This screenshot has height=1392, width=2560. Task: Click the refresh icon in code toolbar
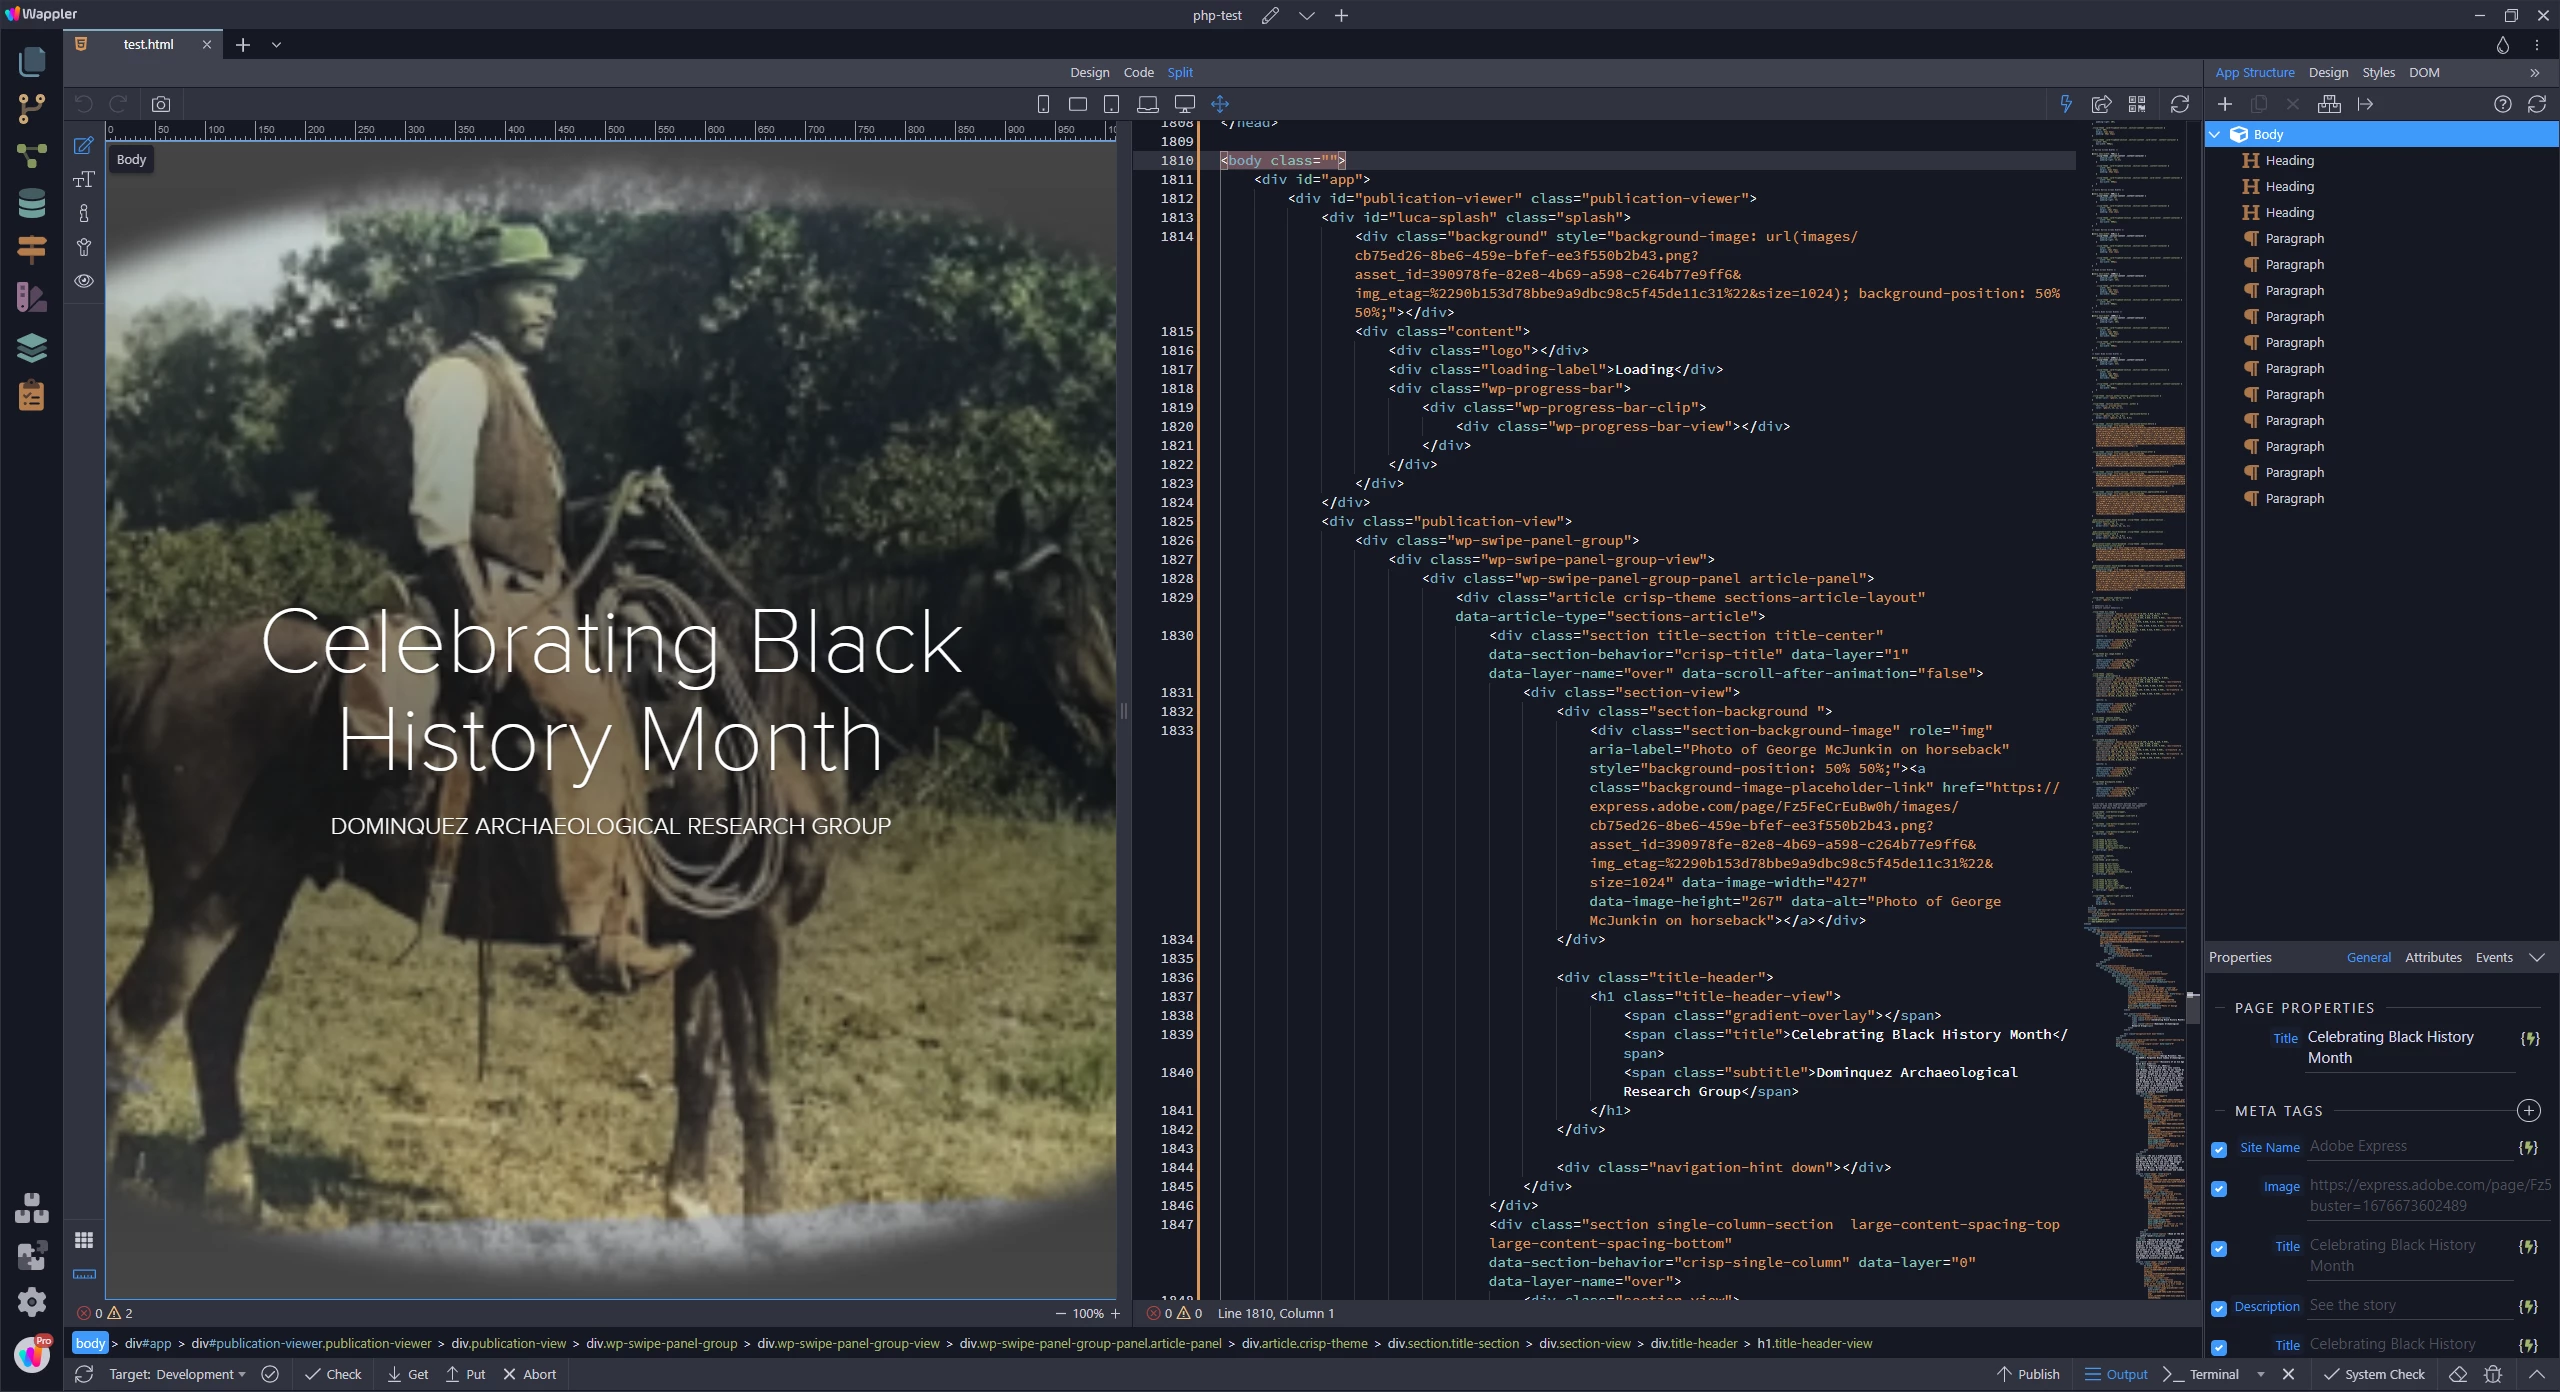[2180, 104]
